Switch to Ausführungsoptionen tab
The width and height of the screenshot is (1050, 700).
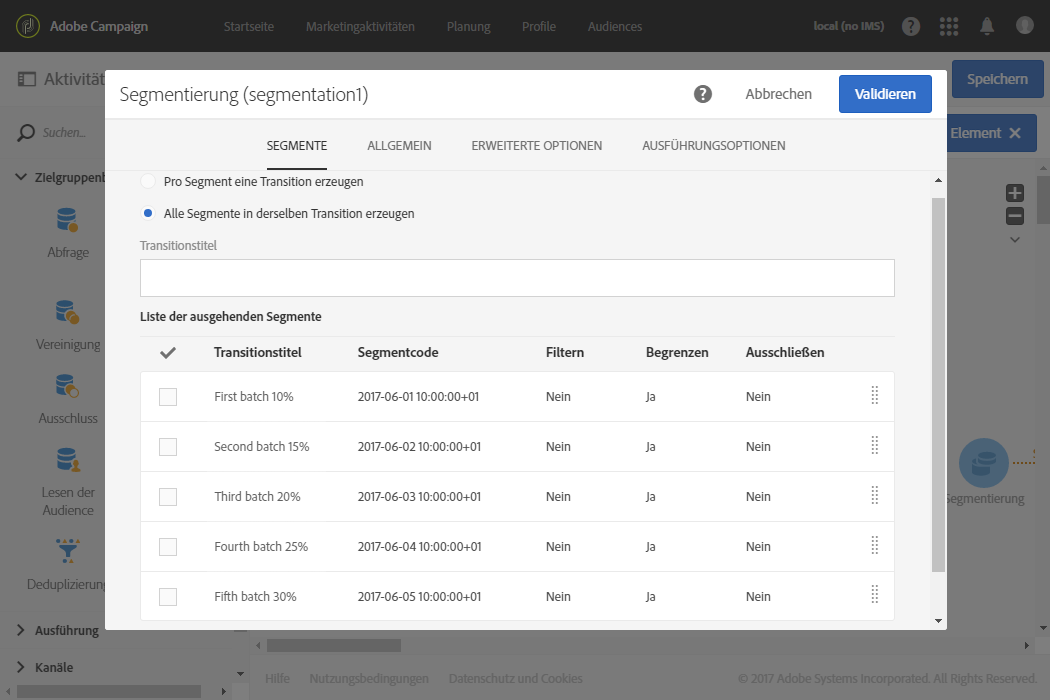[714, 145]
